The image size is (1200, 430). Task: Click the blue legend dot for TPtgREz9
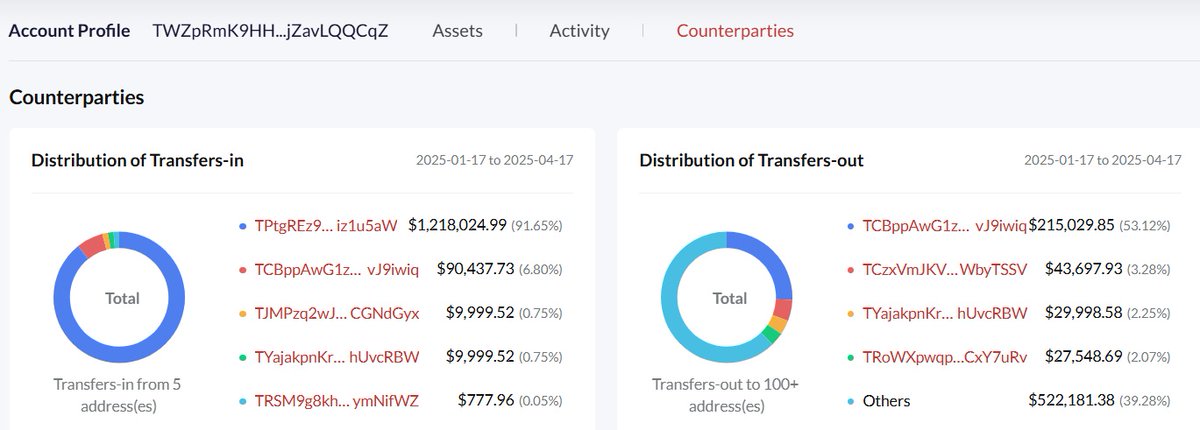(x=242, y=226)
